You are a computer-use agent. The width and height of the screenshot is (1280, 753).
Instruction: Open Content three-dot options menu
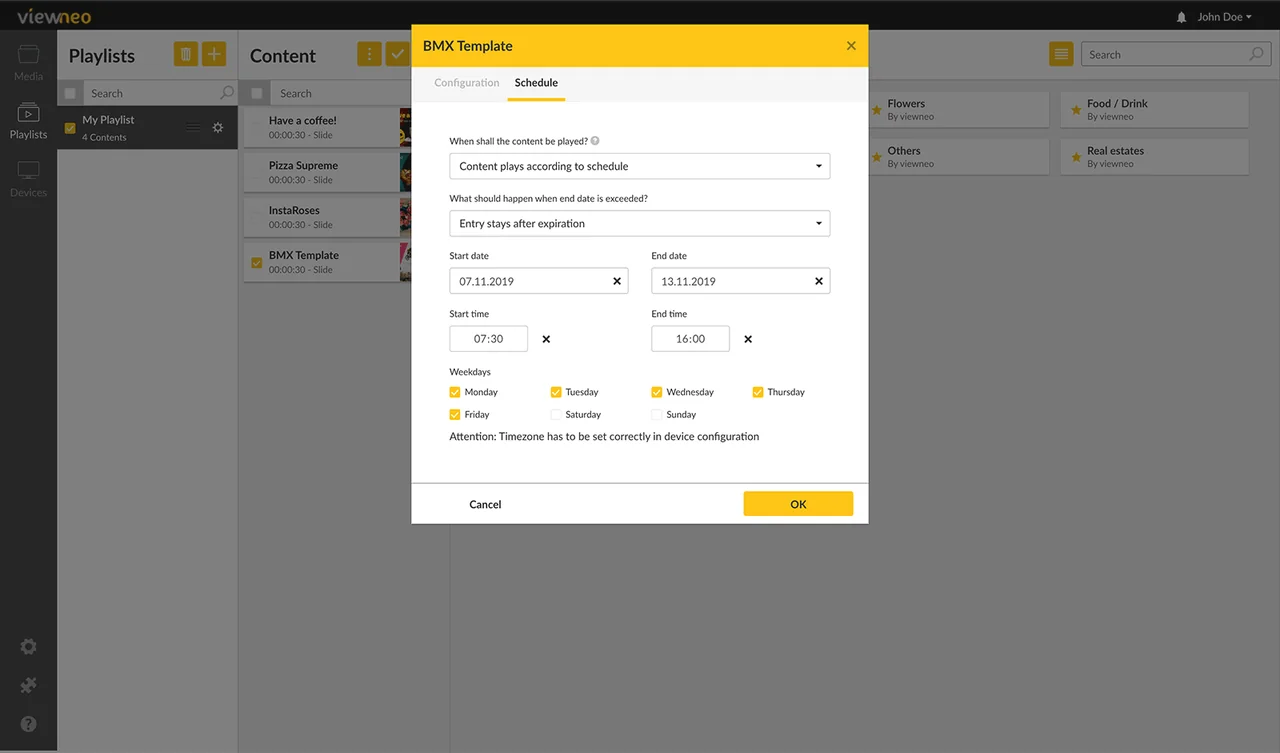369,55
